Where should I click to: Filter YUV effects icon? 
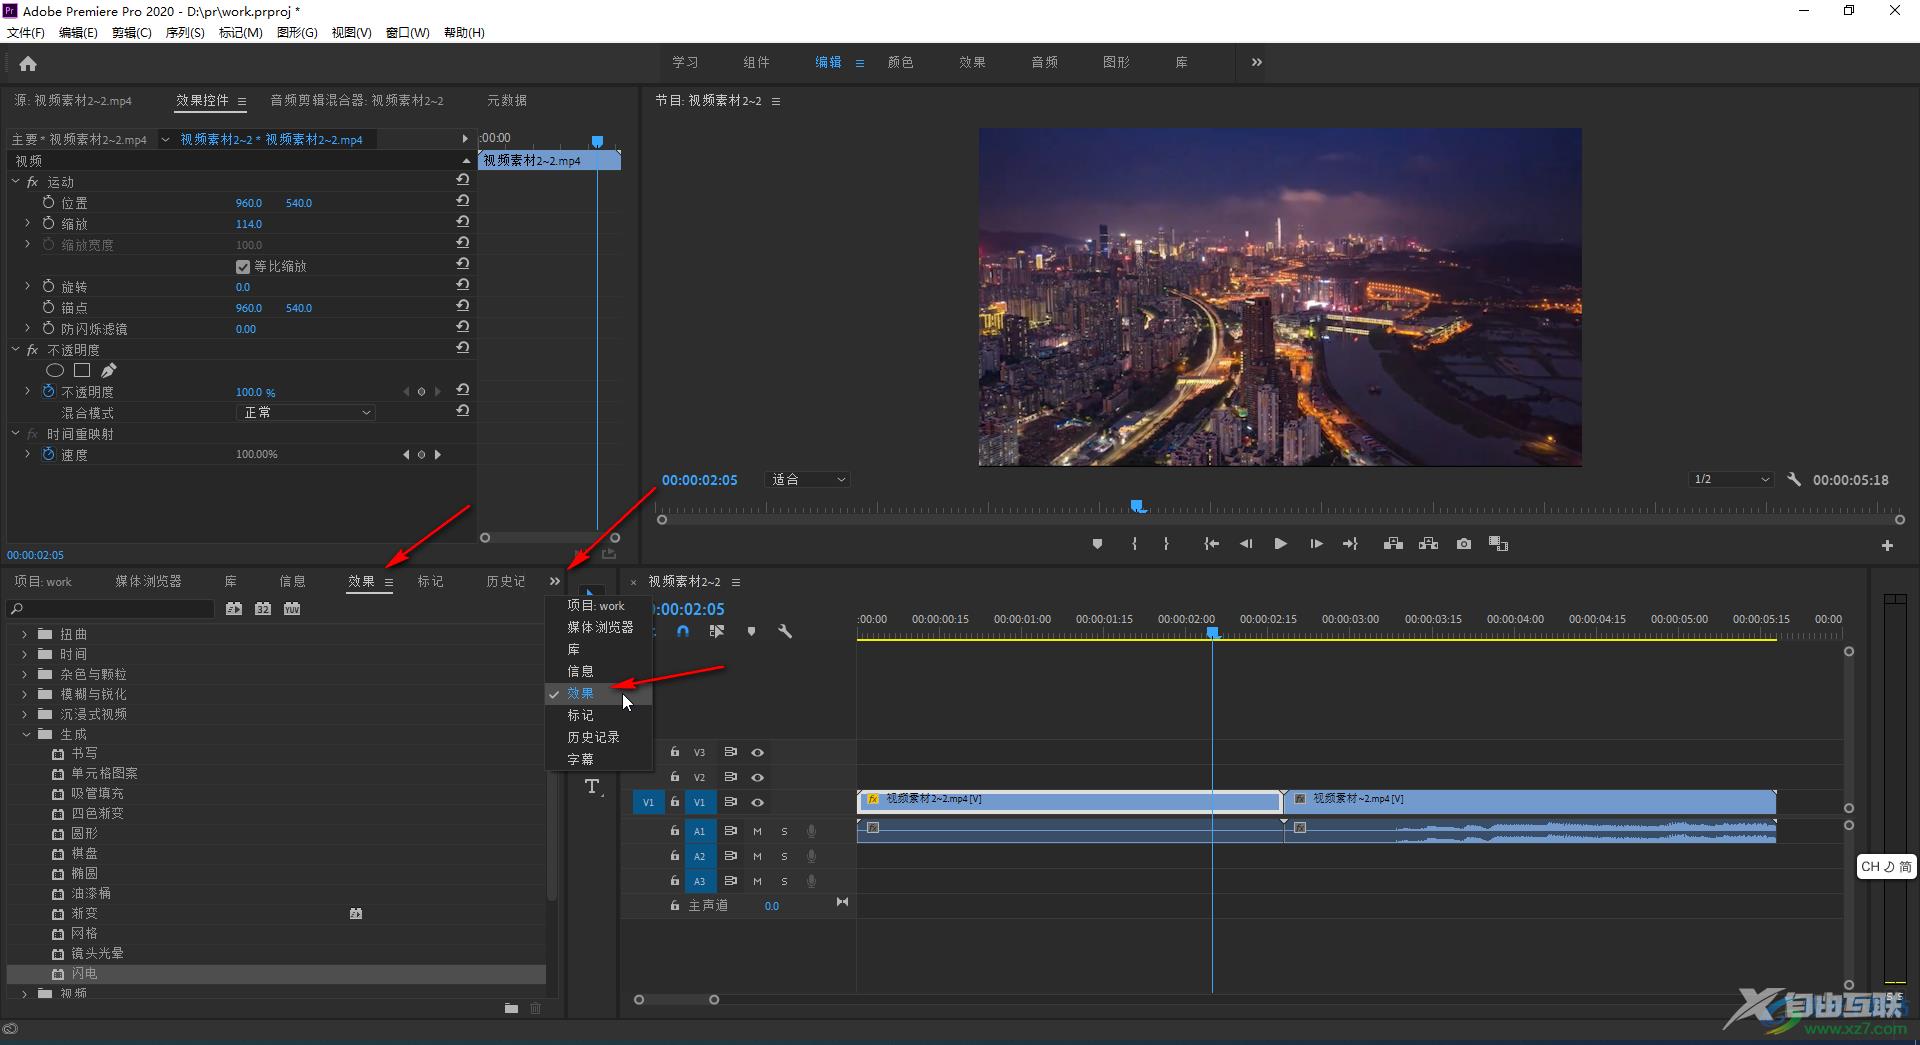coord(292,609)
